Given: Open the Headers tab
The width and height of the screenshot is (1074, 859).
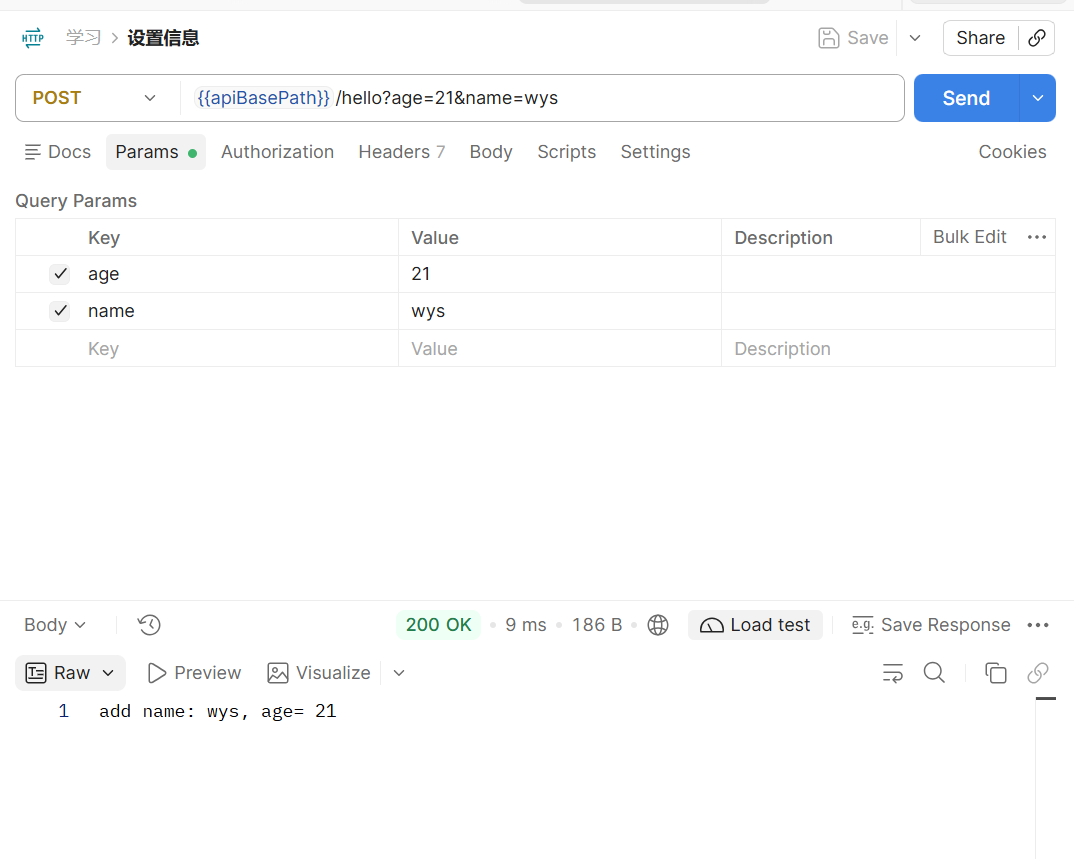Looking at the screenshot, I should [401, 152].
